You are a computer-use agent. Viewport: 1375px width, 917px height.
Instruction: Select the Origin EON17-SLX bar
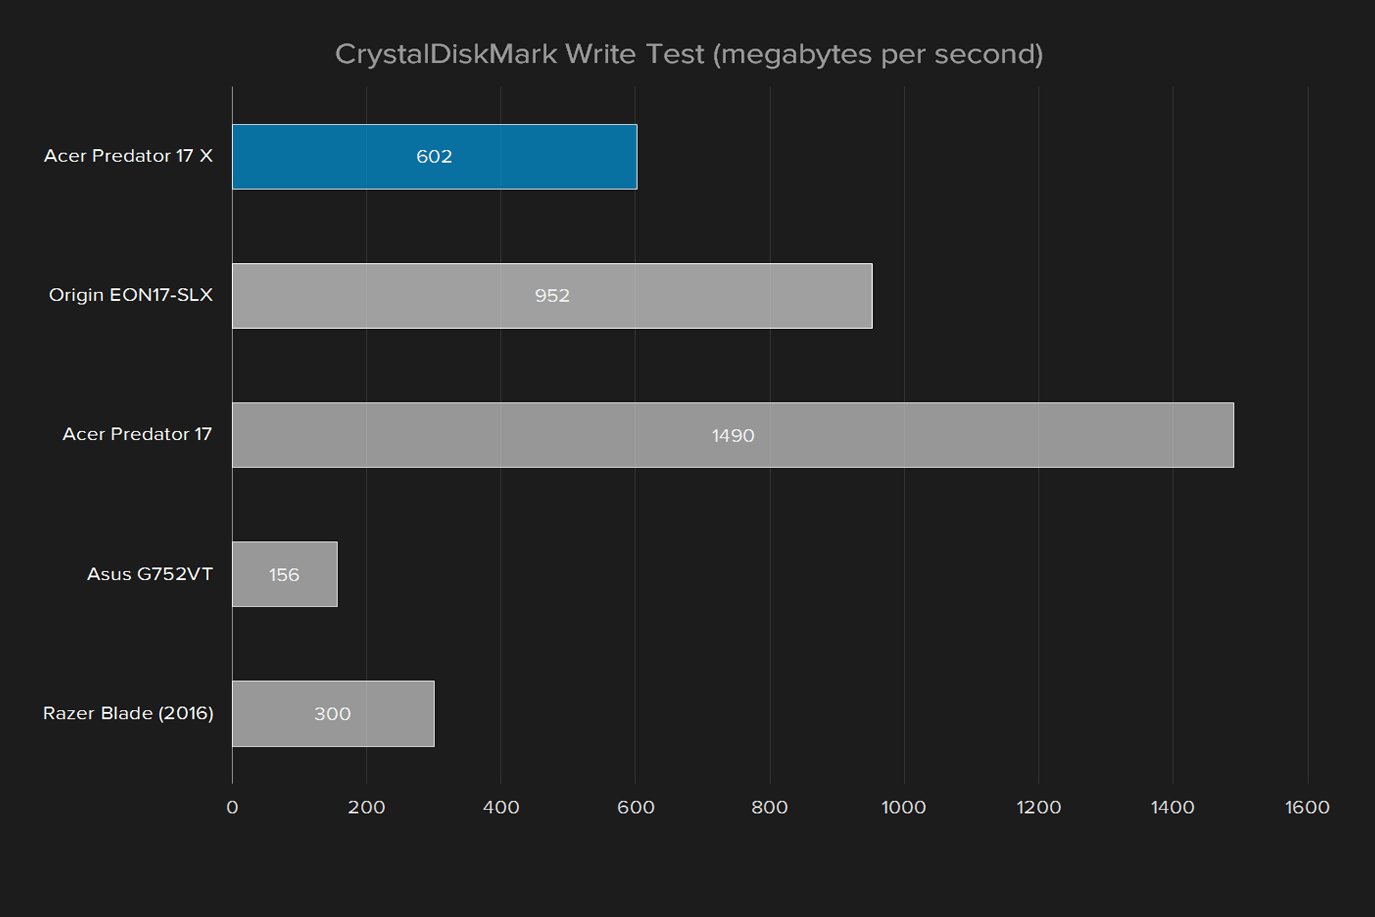click(552, 296)
